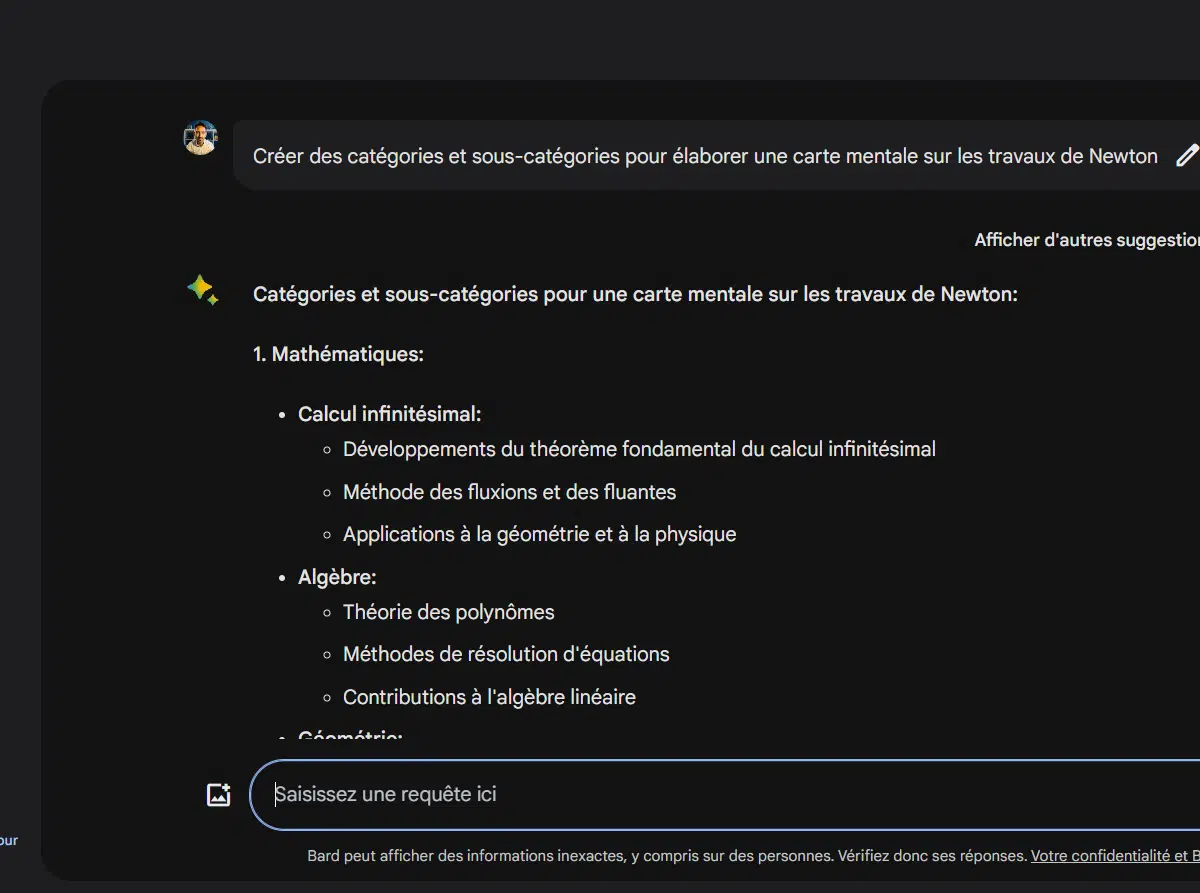
Task: Click the "Calcul infinitésimal:" bullet
Action: click(389, 414)
